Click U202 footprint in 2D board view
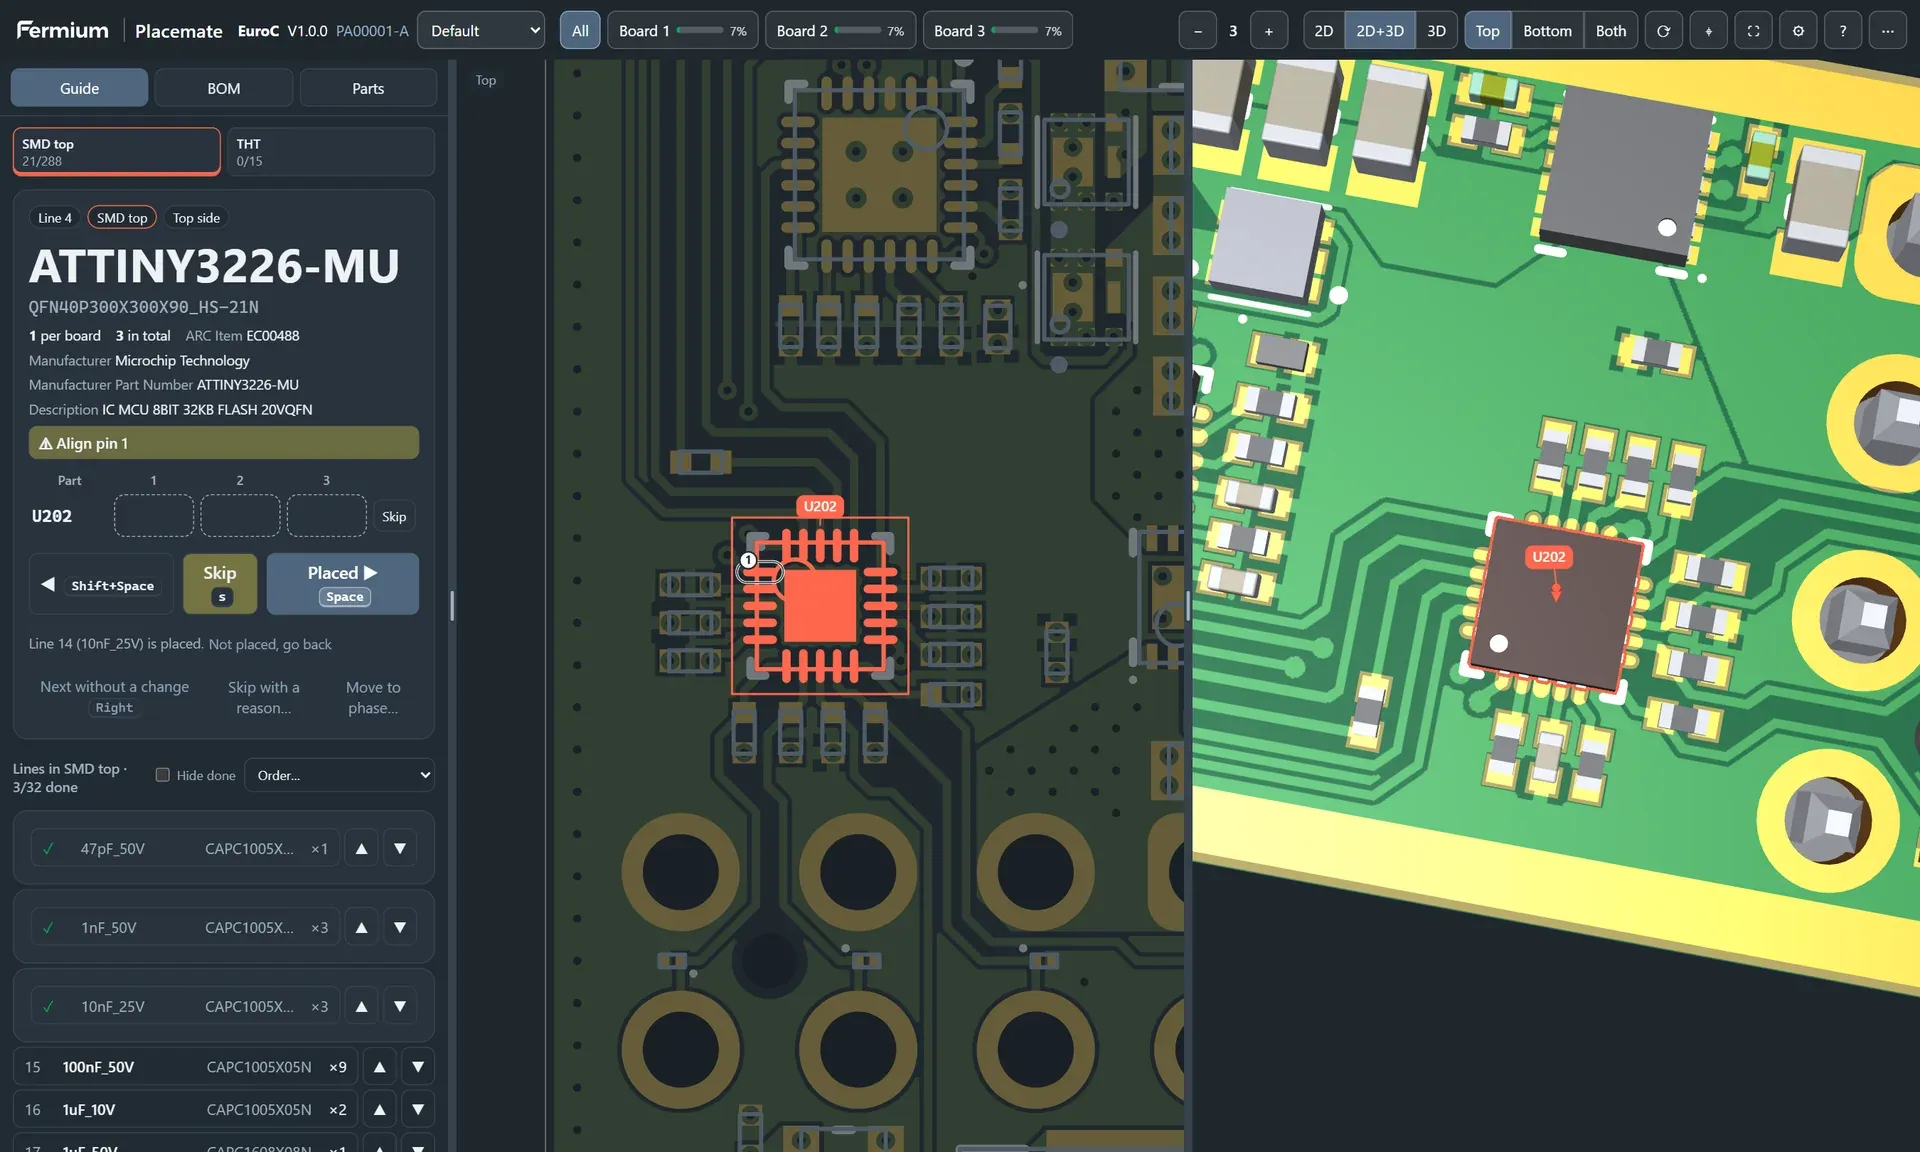 click(820, 605)
